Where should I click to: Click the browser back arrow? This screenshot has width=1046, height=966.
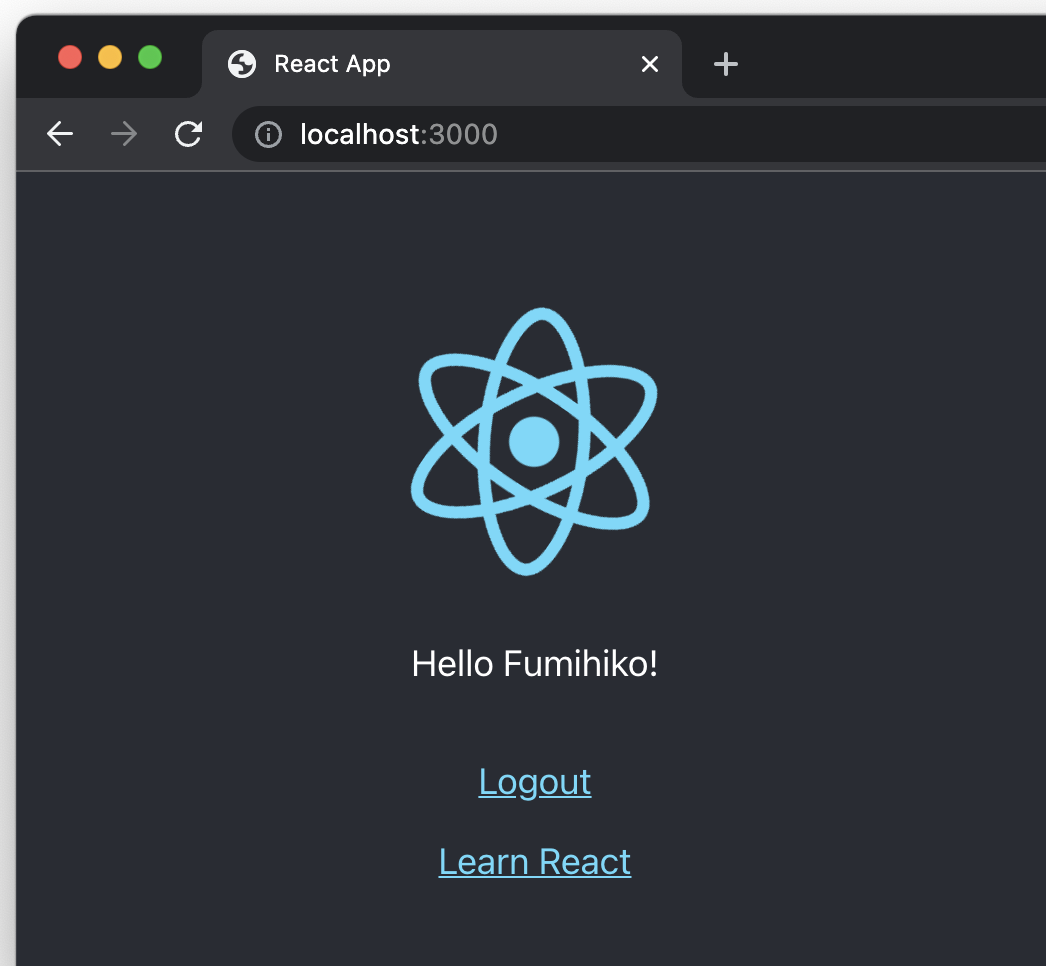(x=59, y=134)
